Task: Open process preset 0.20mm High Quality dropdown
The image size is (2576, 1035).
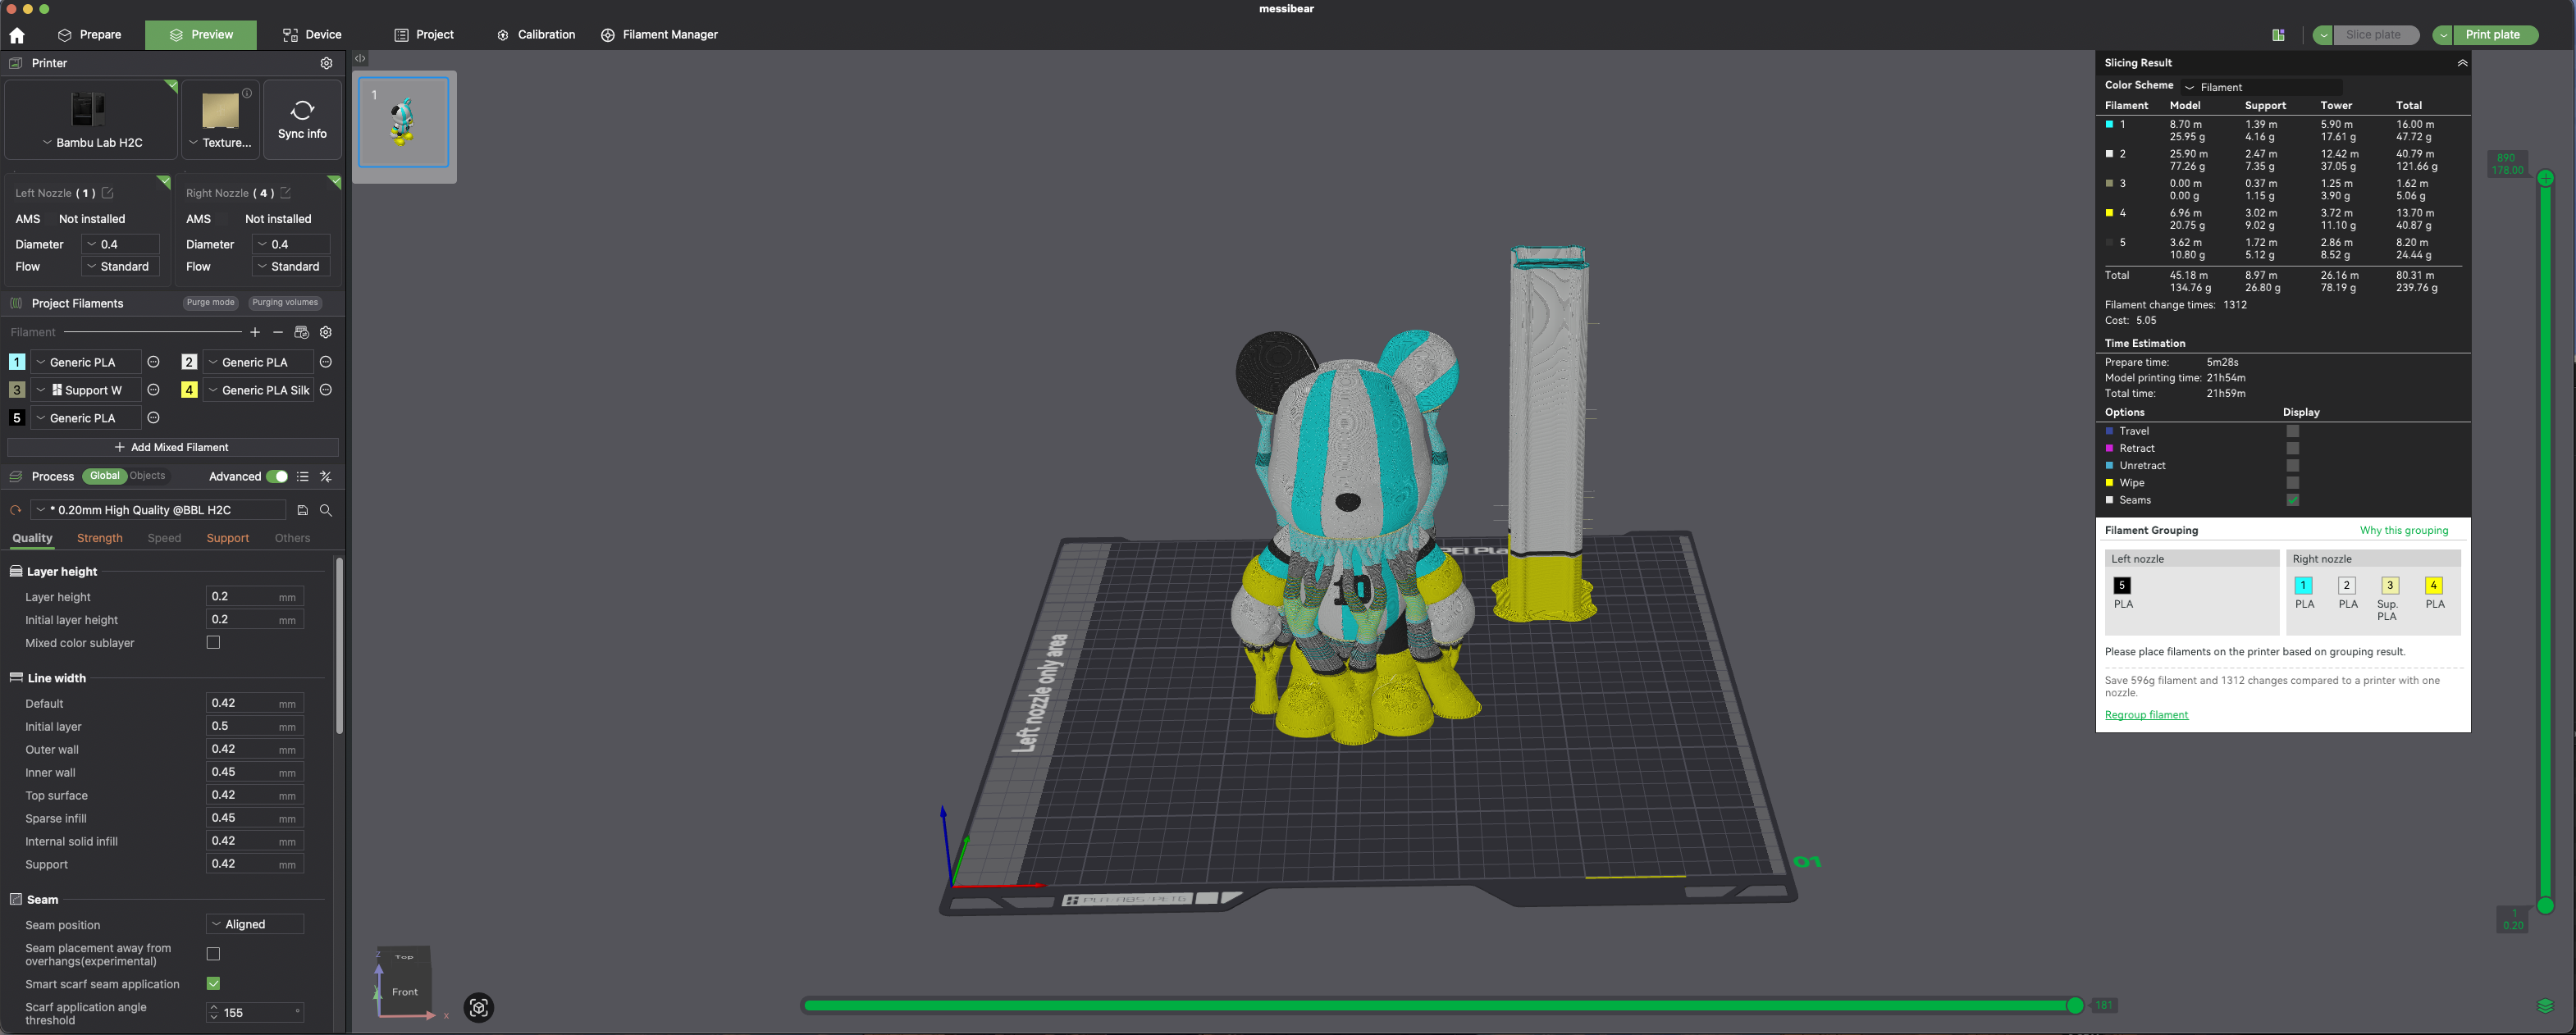Action: tap(158, 510)
